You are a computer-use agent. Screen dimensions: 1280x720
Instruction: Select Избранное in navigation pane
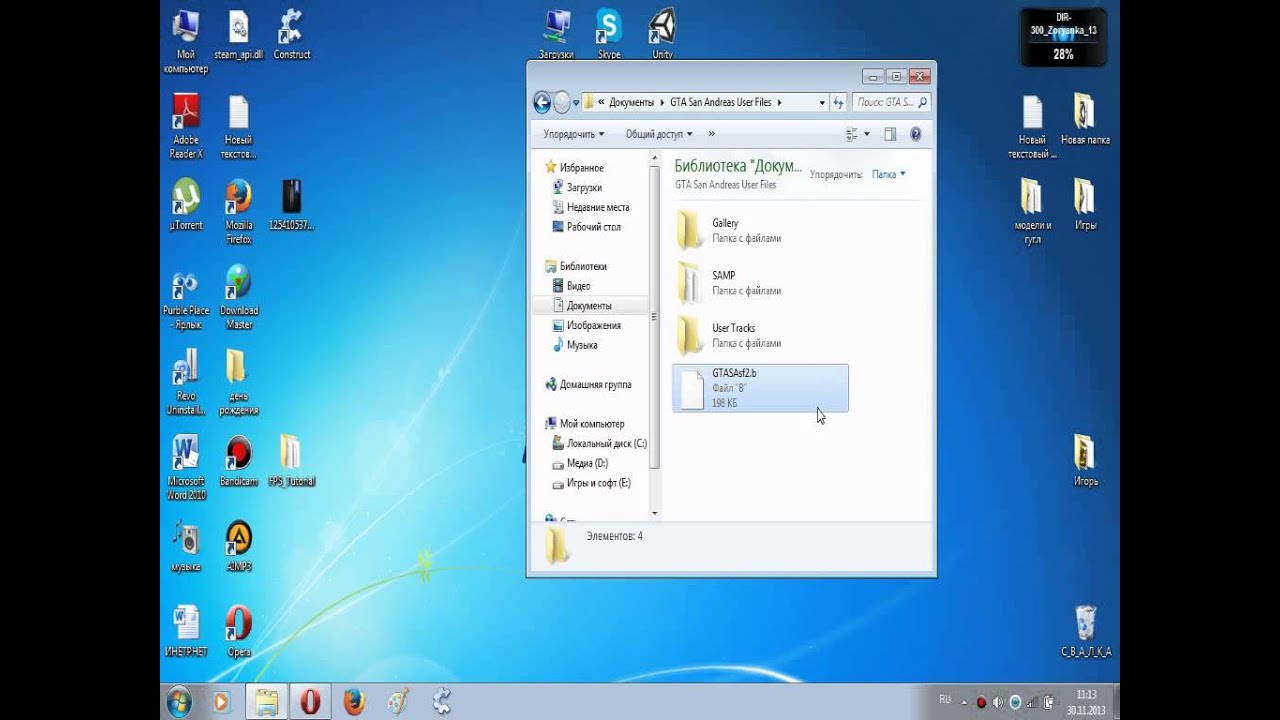click(x=574, y=168)
